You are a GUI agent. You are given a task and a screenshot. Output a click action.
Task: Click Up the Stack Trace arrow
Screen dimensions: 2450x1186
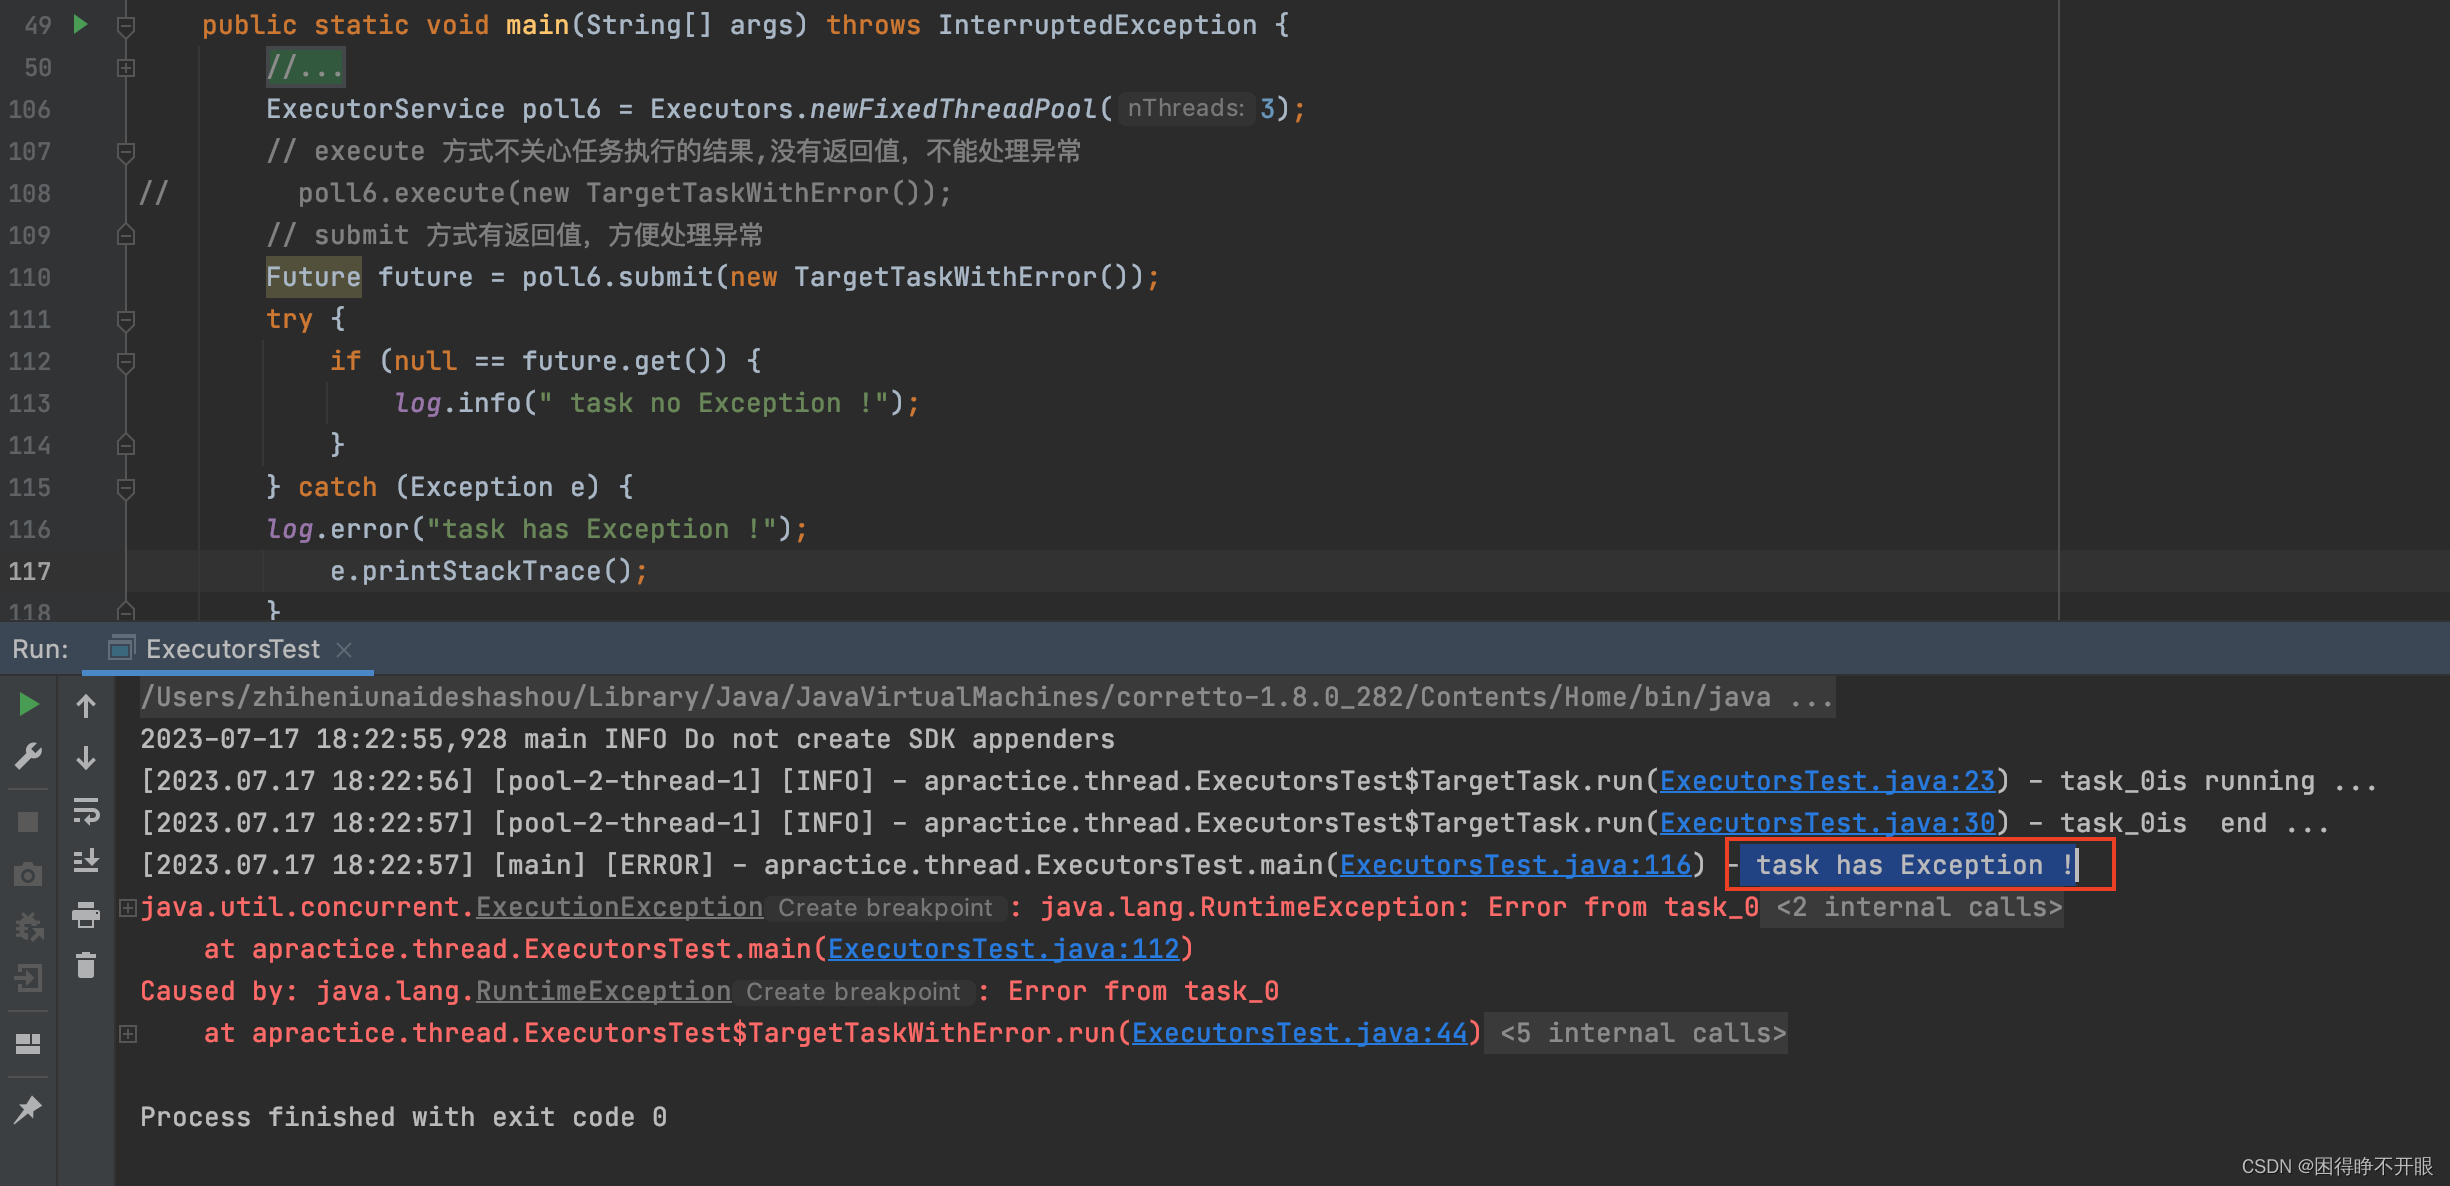pos(86,706)
